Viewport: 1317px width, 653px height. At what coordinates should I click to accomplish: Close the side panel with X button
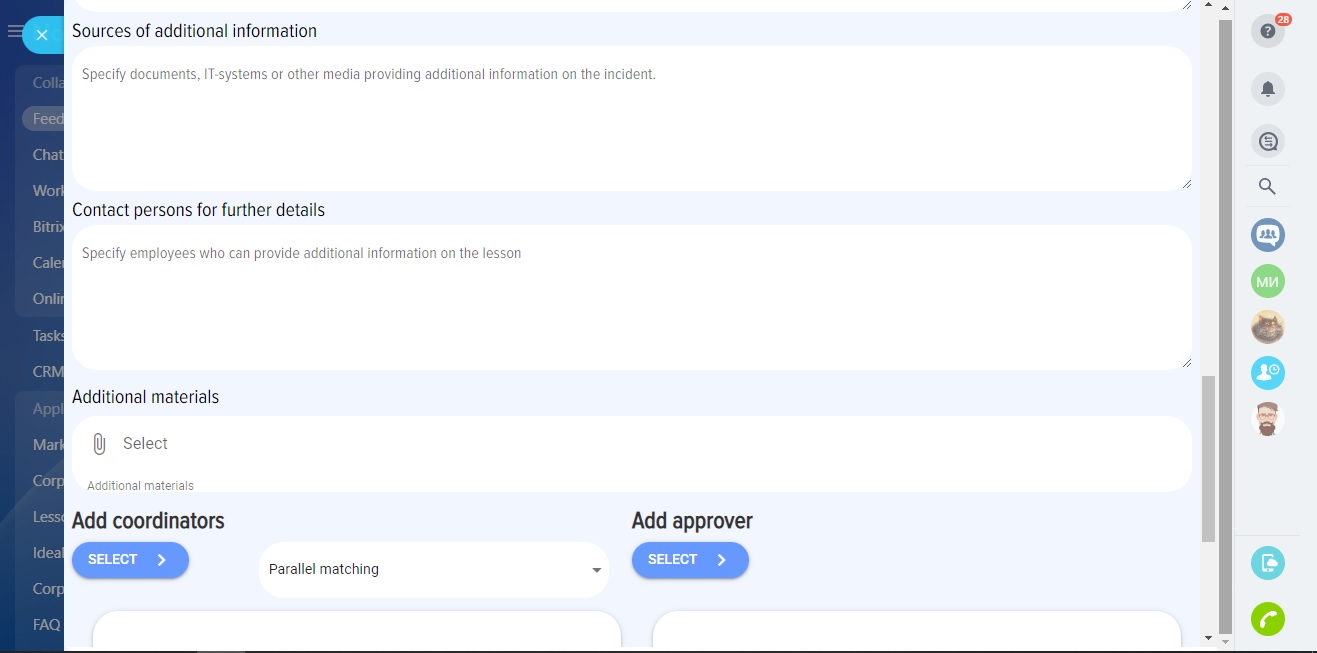(42, 35)
